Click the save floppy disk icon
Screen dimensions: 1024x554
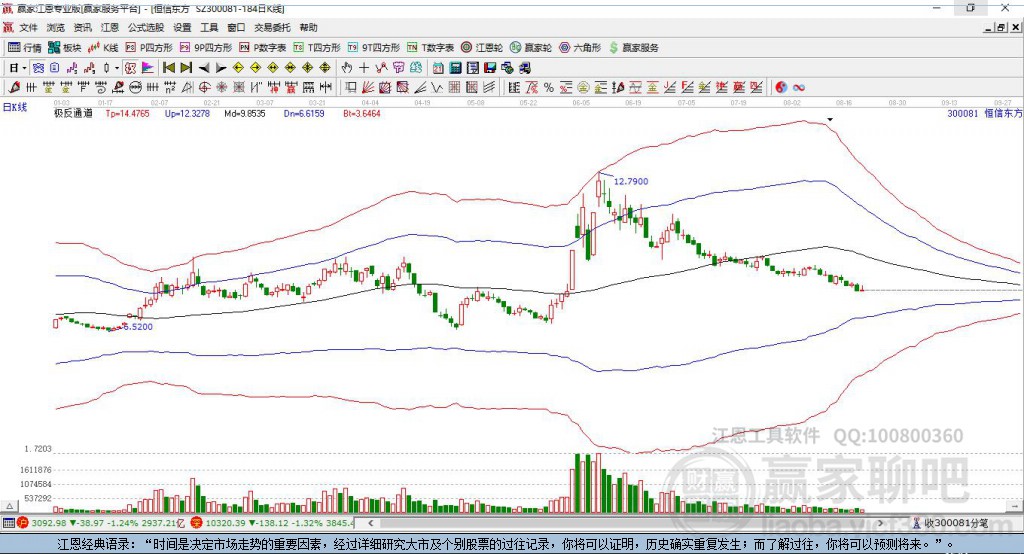click(x=490, y=68)
